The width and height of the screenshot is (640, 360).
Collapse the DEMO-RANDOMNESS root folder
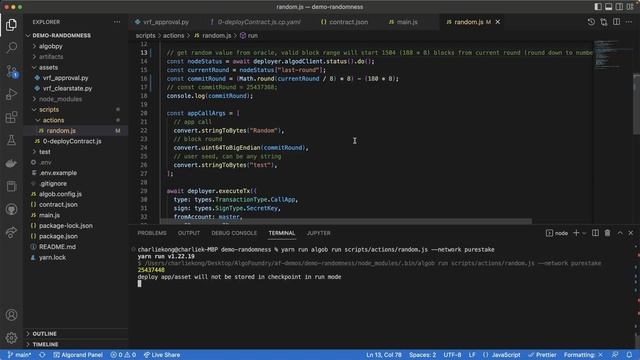(x=61, y=36)
